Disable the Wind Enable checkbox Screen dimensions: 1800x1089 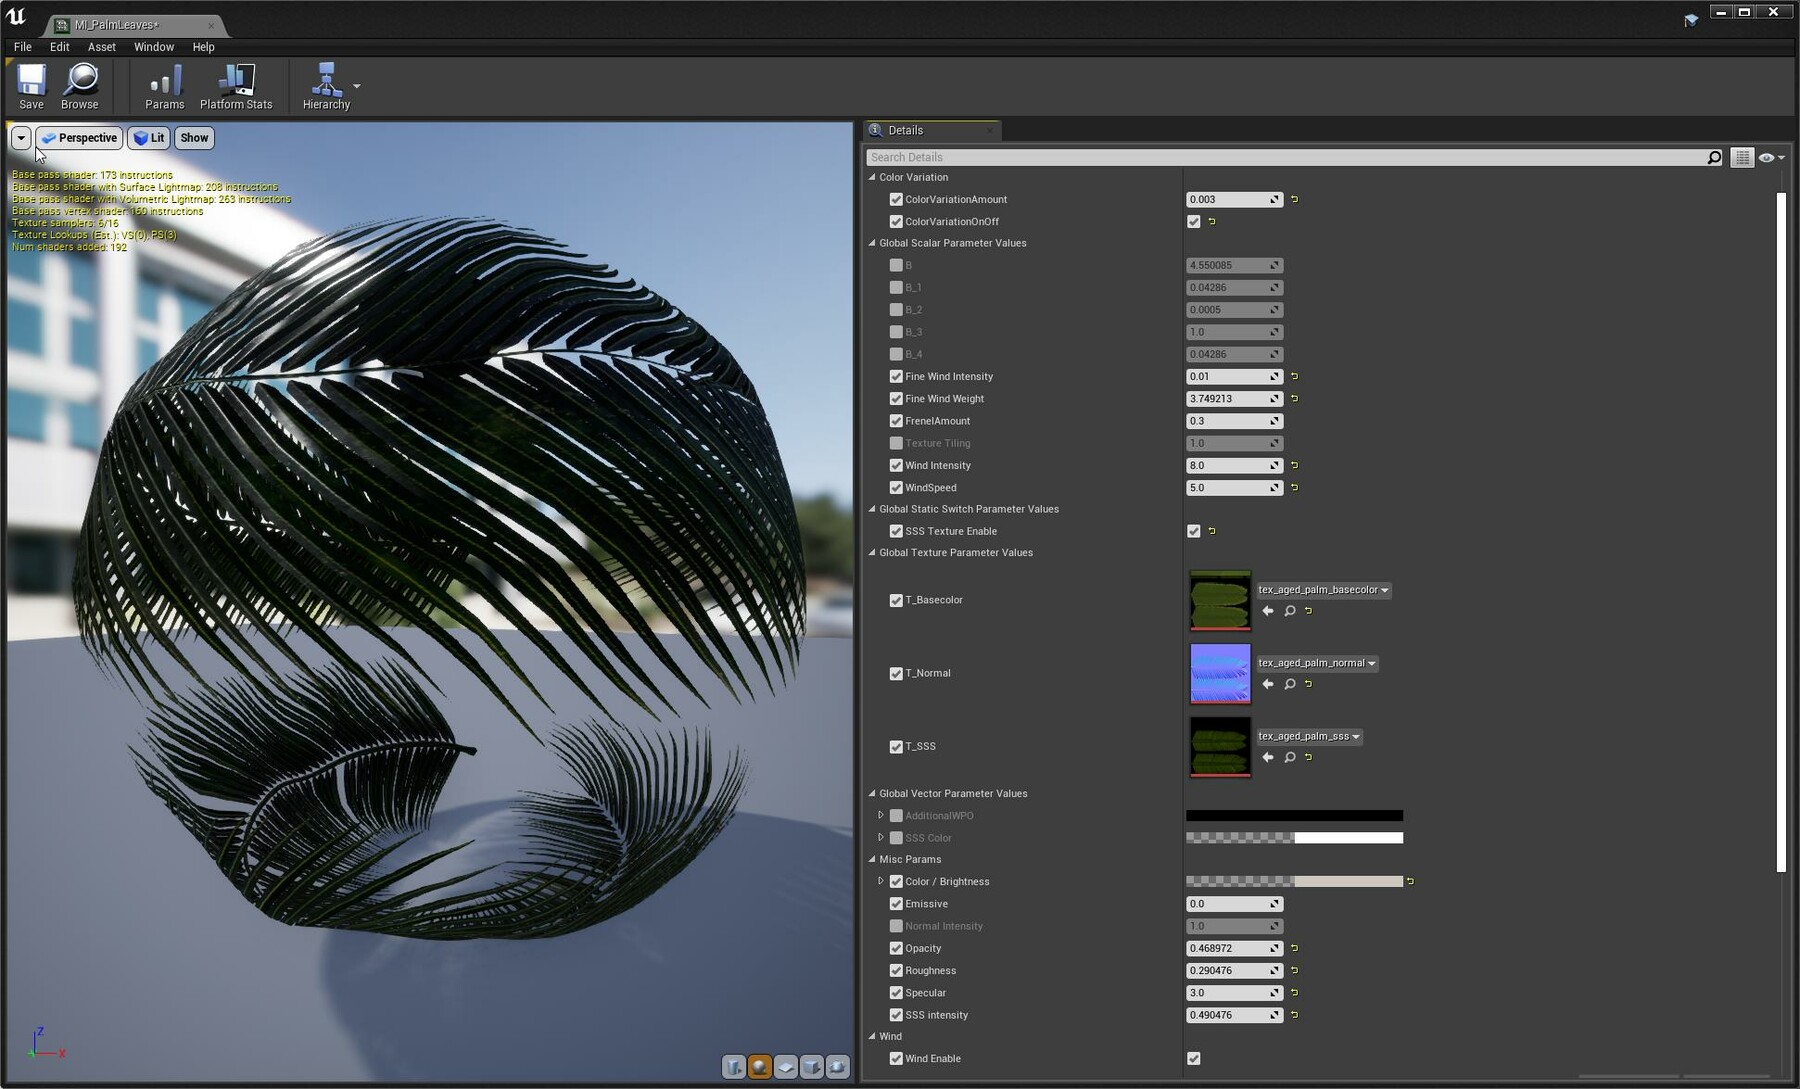click(x=1193, y=1058)
